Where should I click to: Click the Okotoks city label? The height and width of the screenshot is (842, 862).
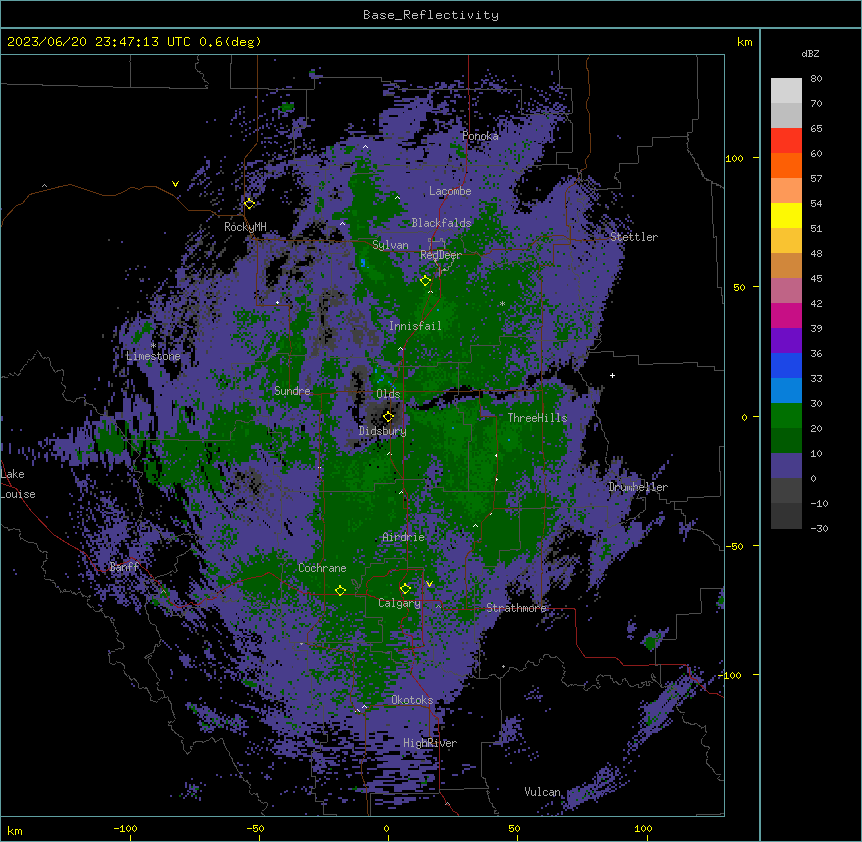412,700
